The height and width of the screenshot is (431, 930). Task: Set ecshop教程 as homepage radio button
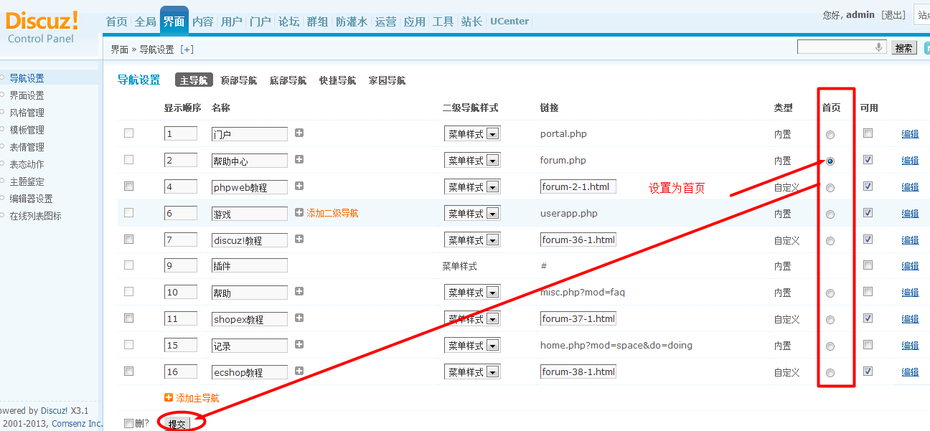(x=830, y=372)
